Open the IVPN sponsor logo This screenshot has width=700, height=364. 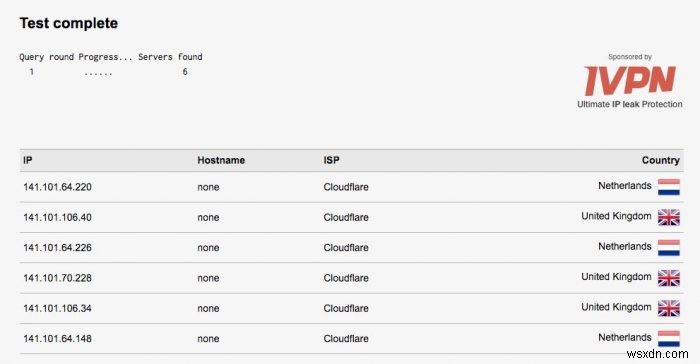pos(630,80)
